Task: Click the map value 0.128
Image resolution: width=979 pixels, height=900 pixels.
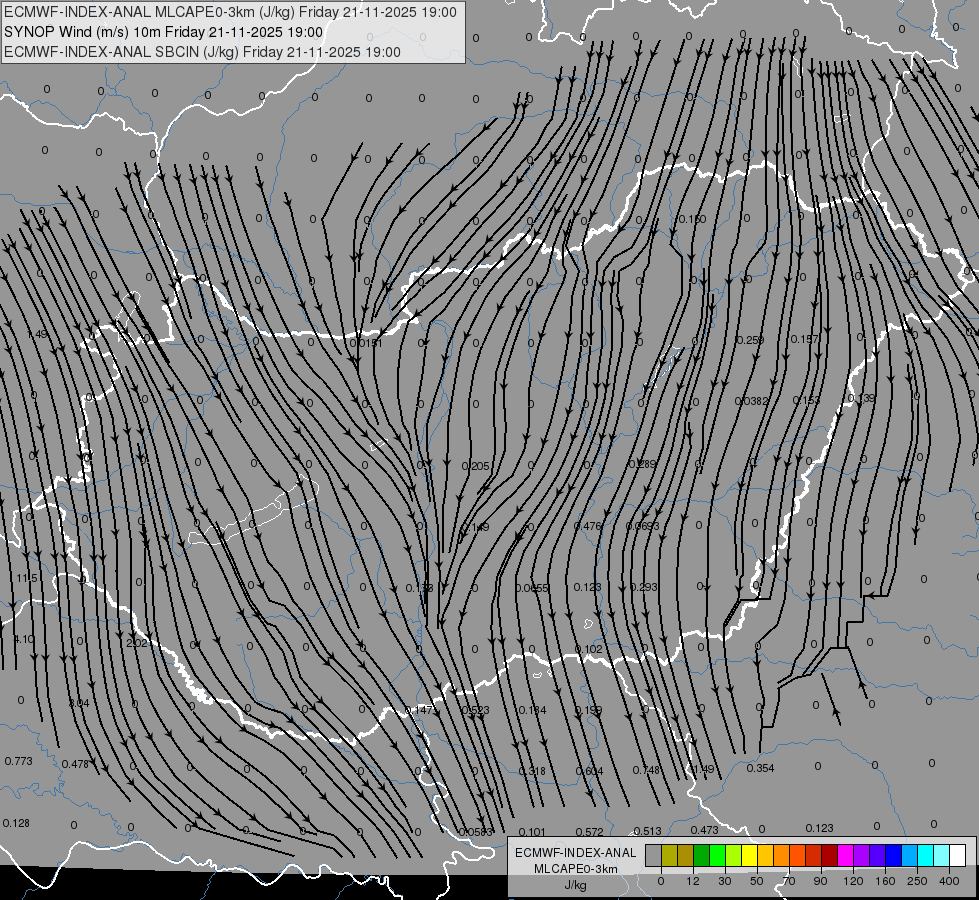Action: coord(16,823)
